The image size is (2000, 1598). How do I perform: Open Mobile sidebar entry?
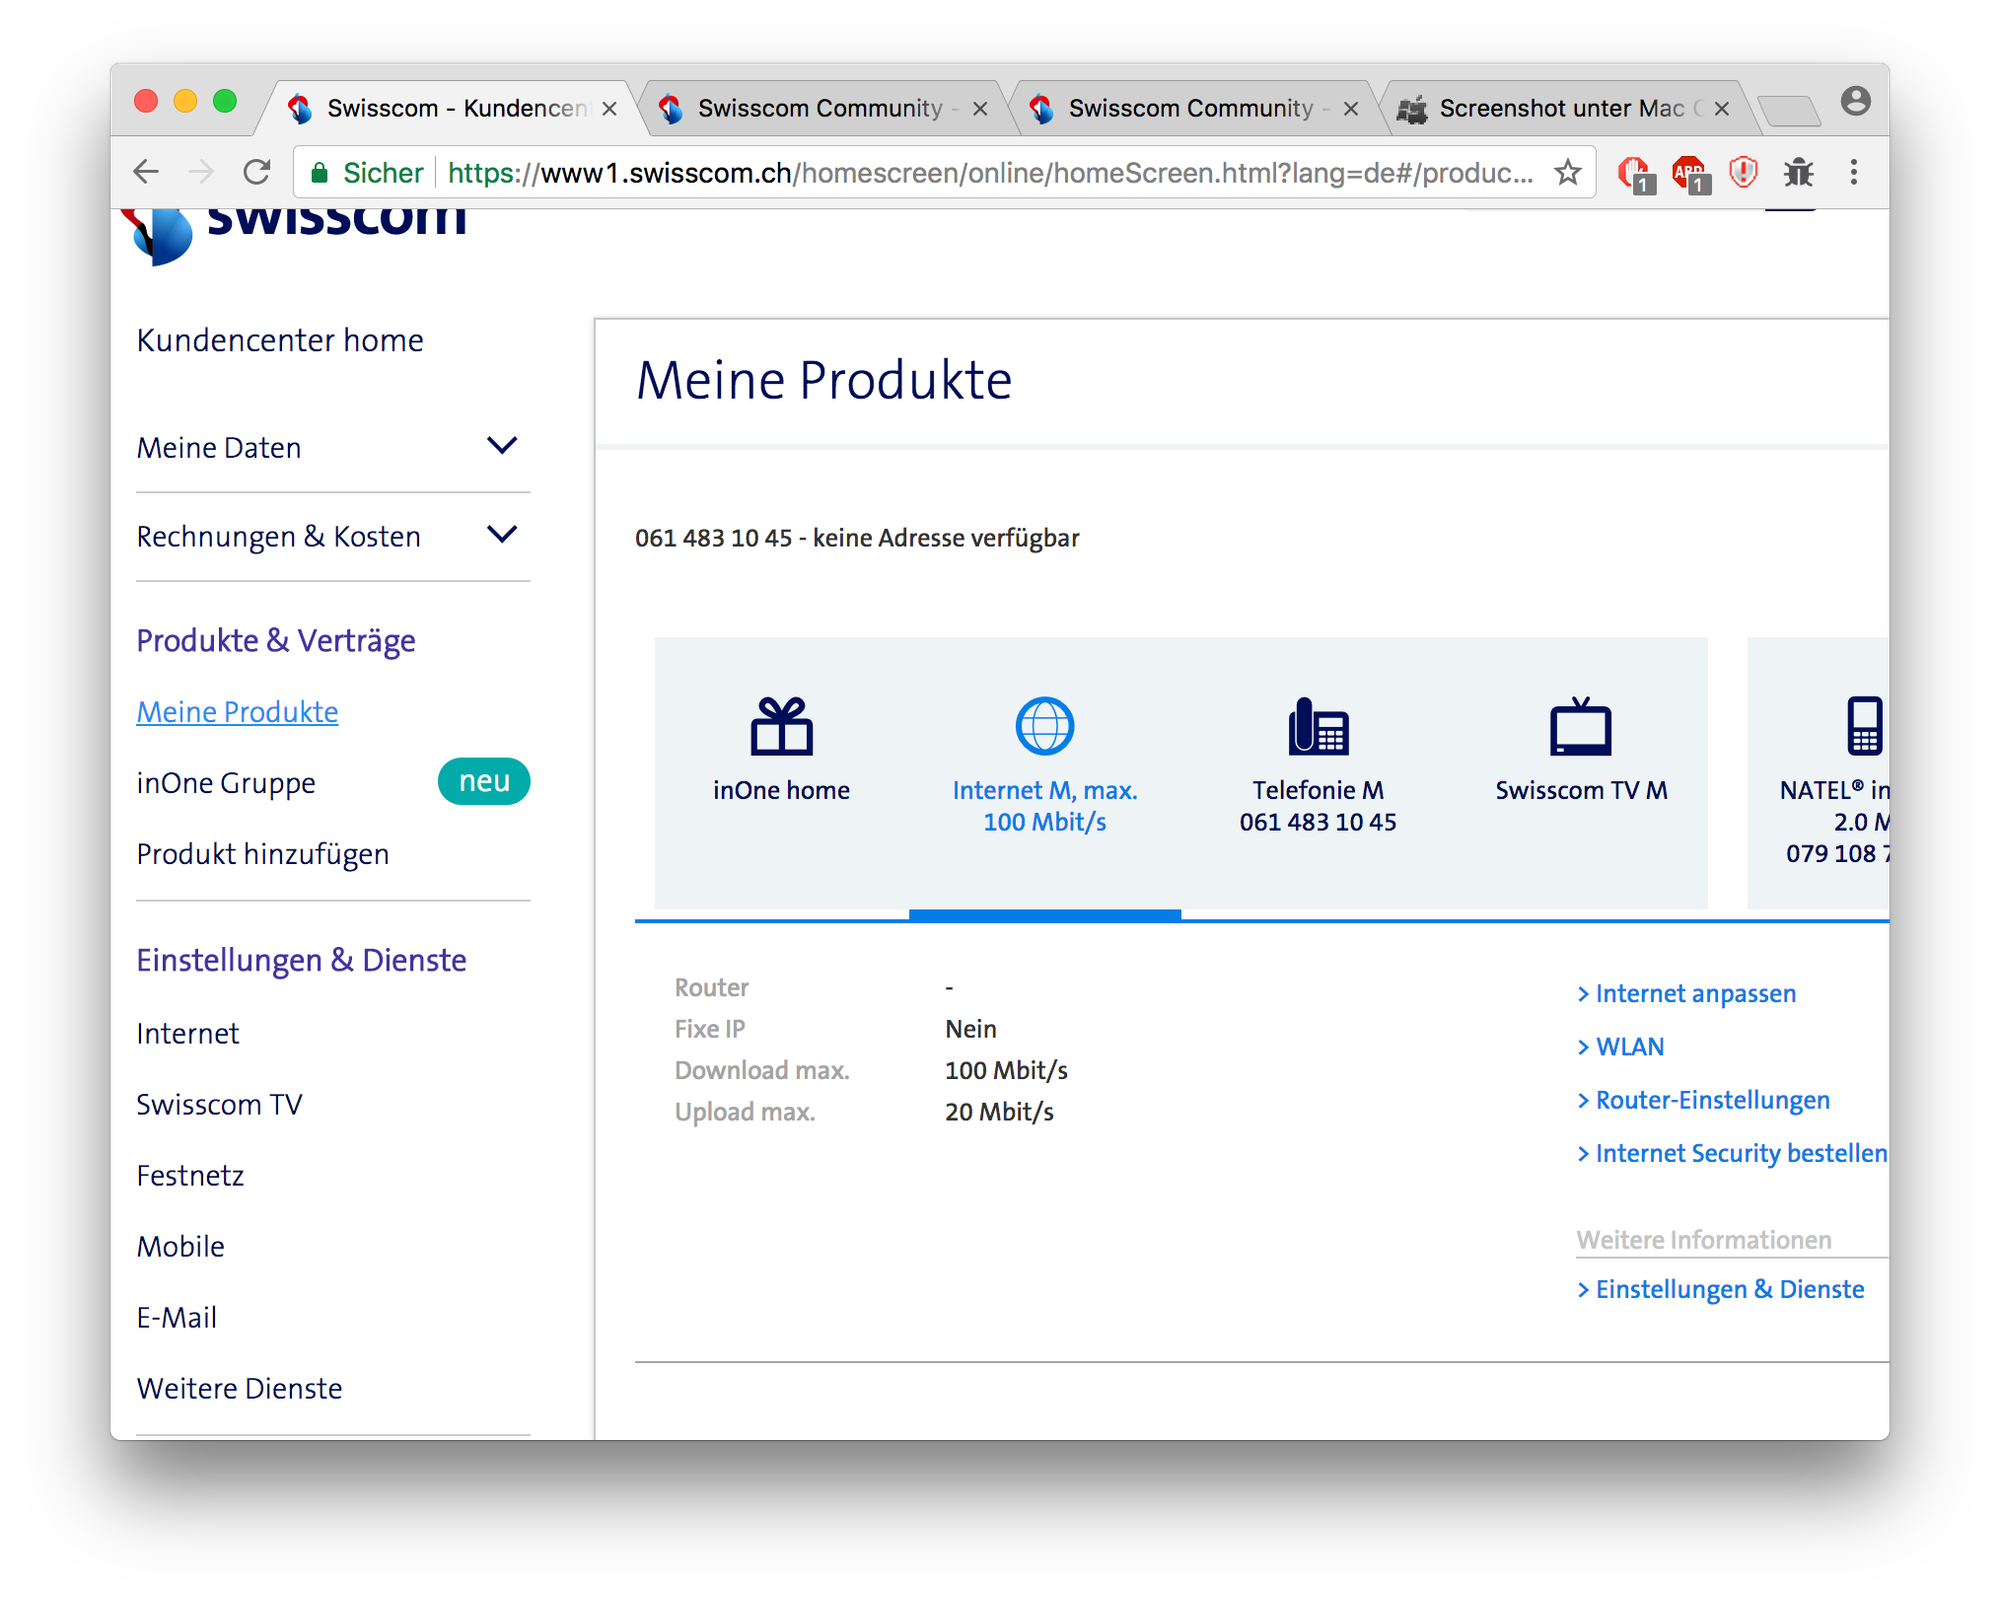pyautogui.click(x=181, y=1246)
